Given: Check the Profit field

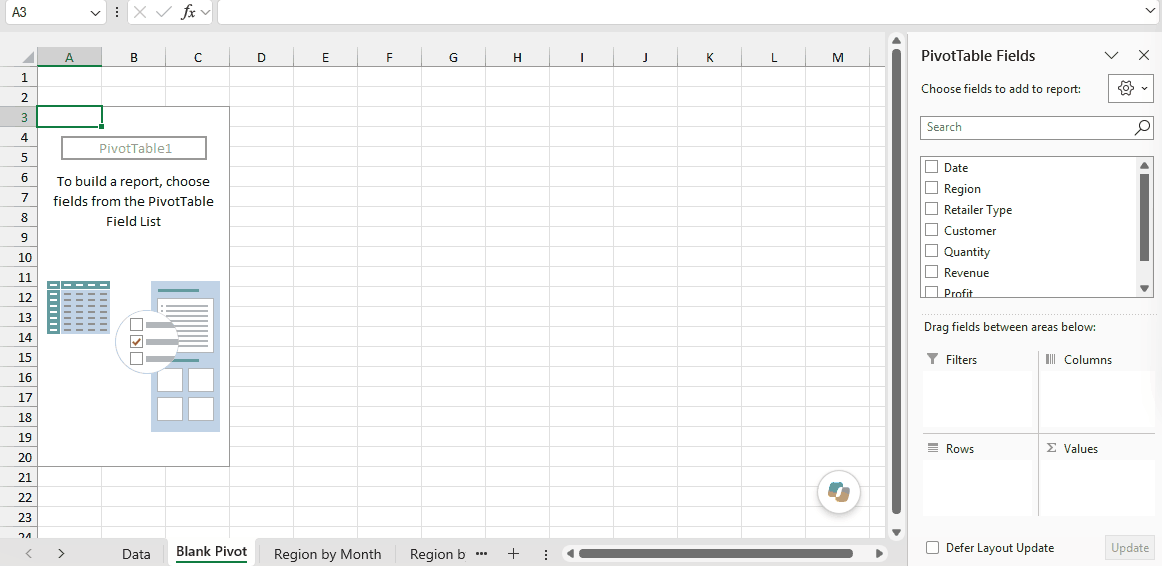Looking at the screenshot, I should click(932, 291).
